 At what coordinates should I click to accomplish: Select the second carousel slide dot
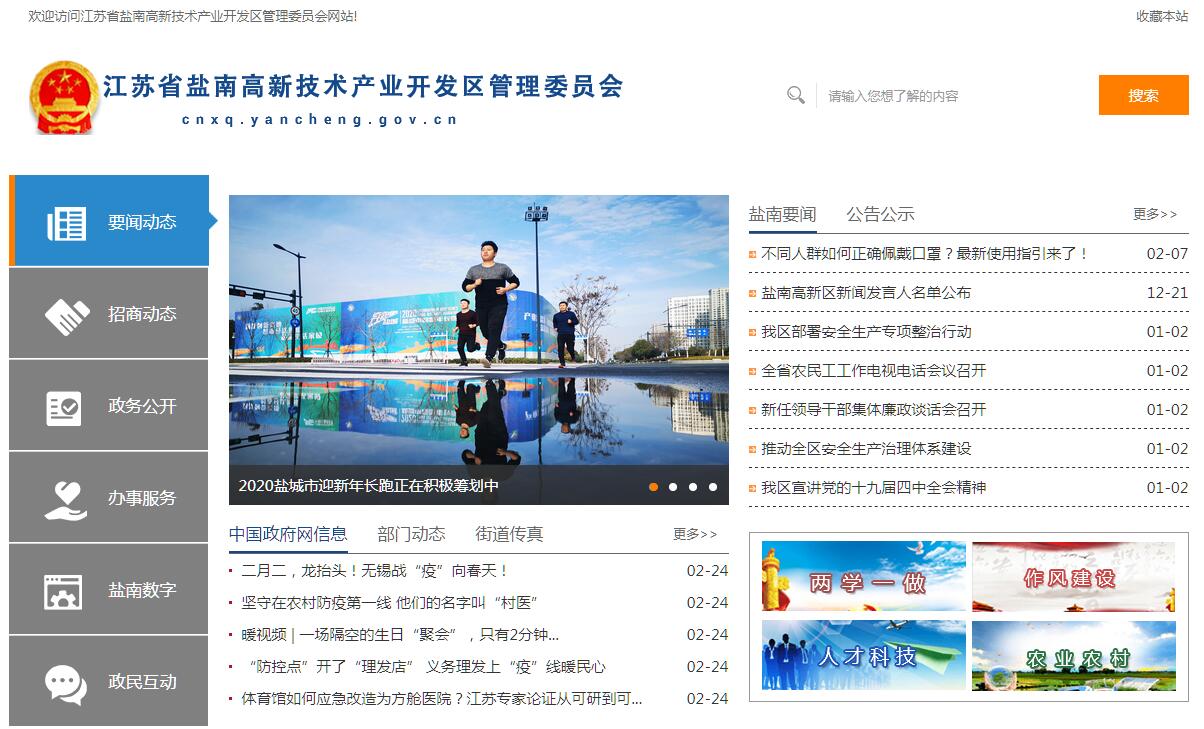tap(673, 487)
